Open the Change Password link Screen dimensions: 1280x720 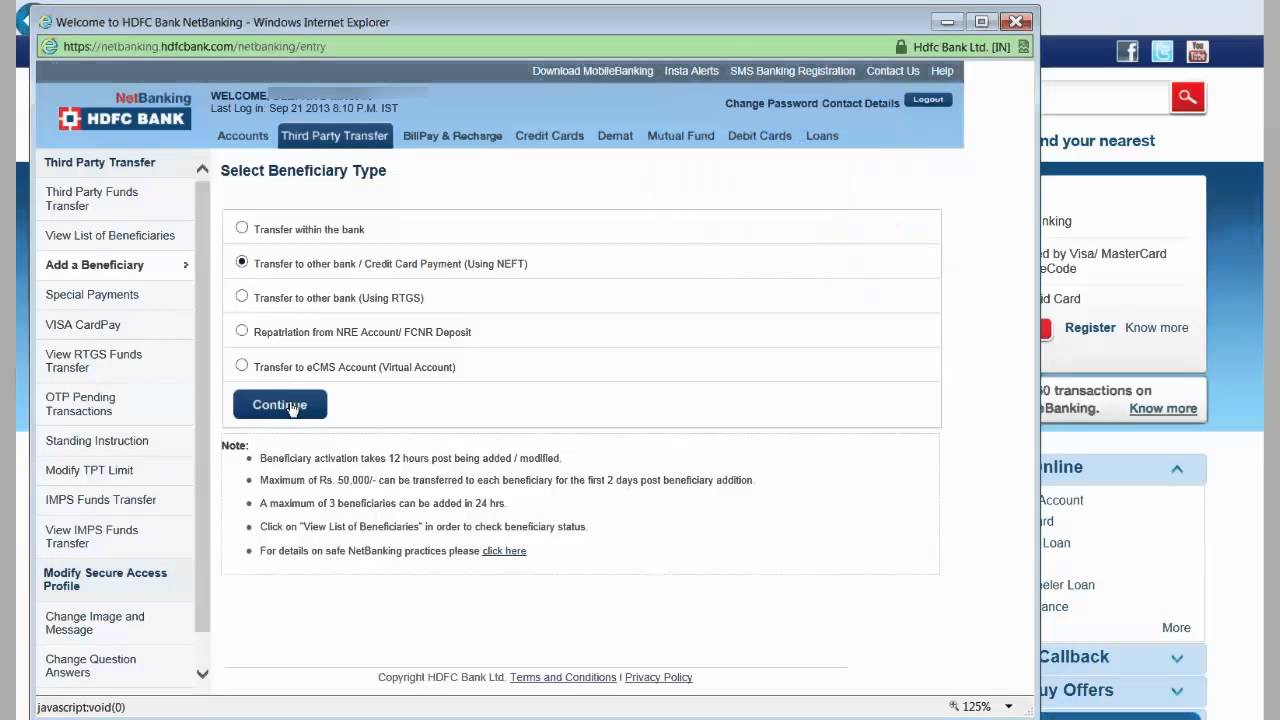(771, 103)
